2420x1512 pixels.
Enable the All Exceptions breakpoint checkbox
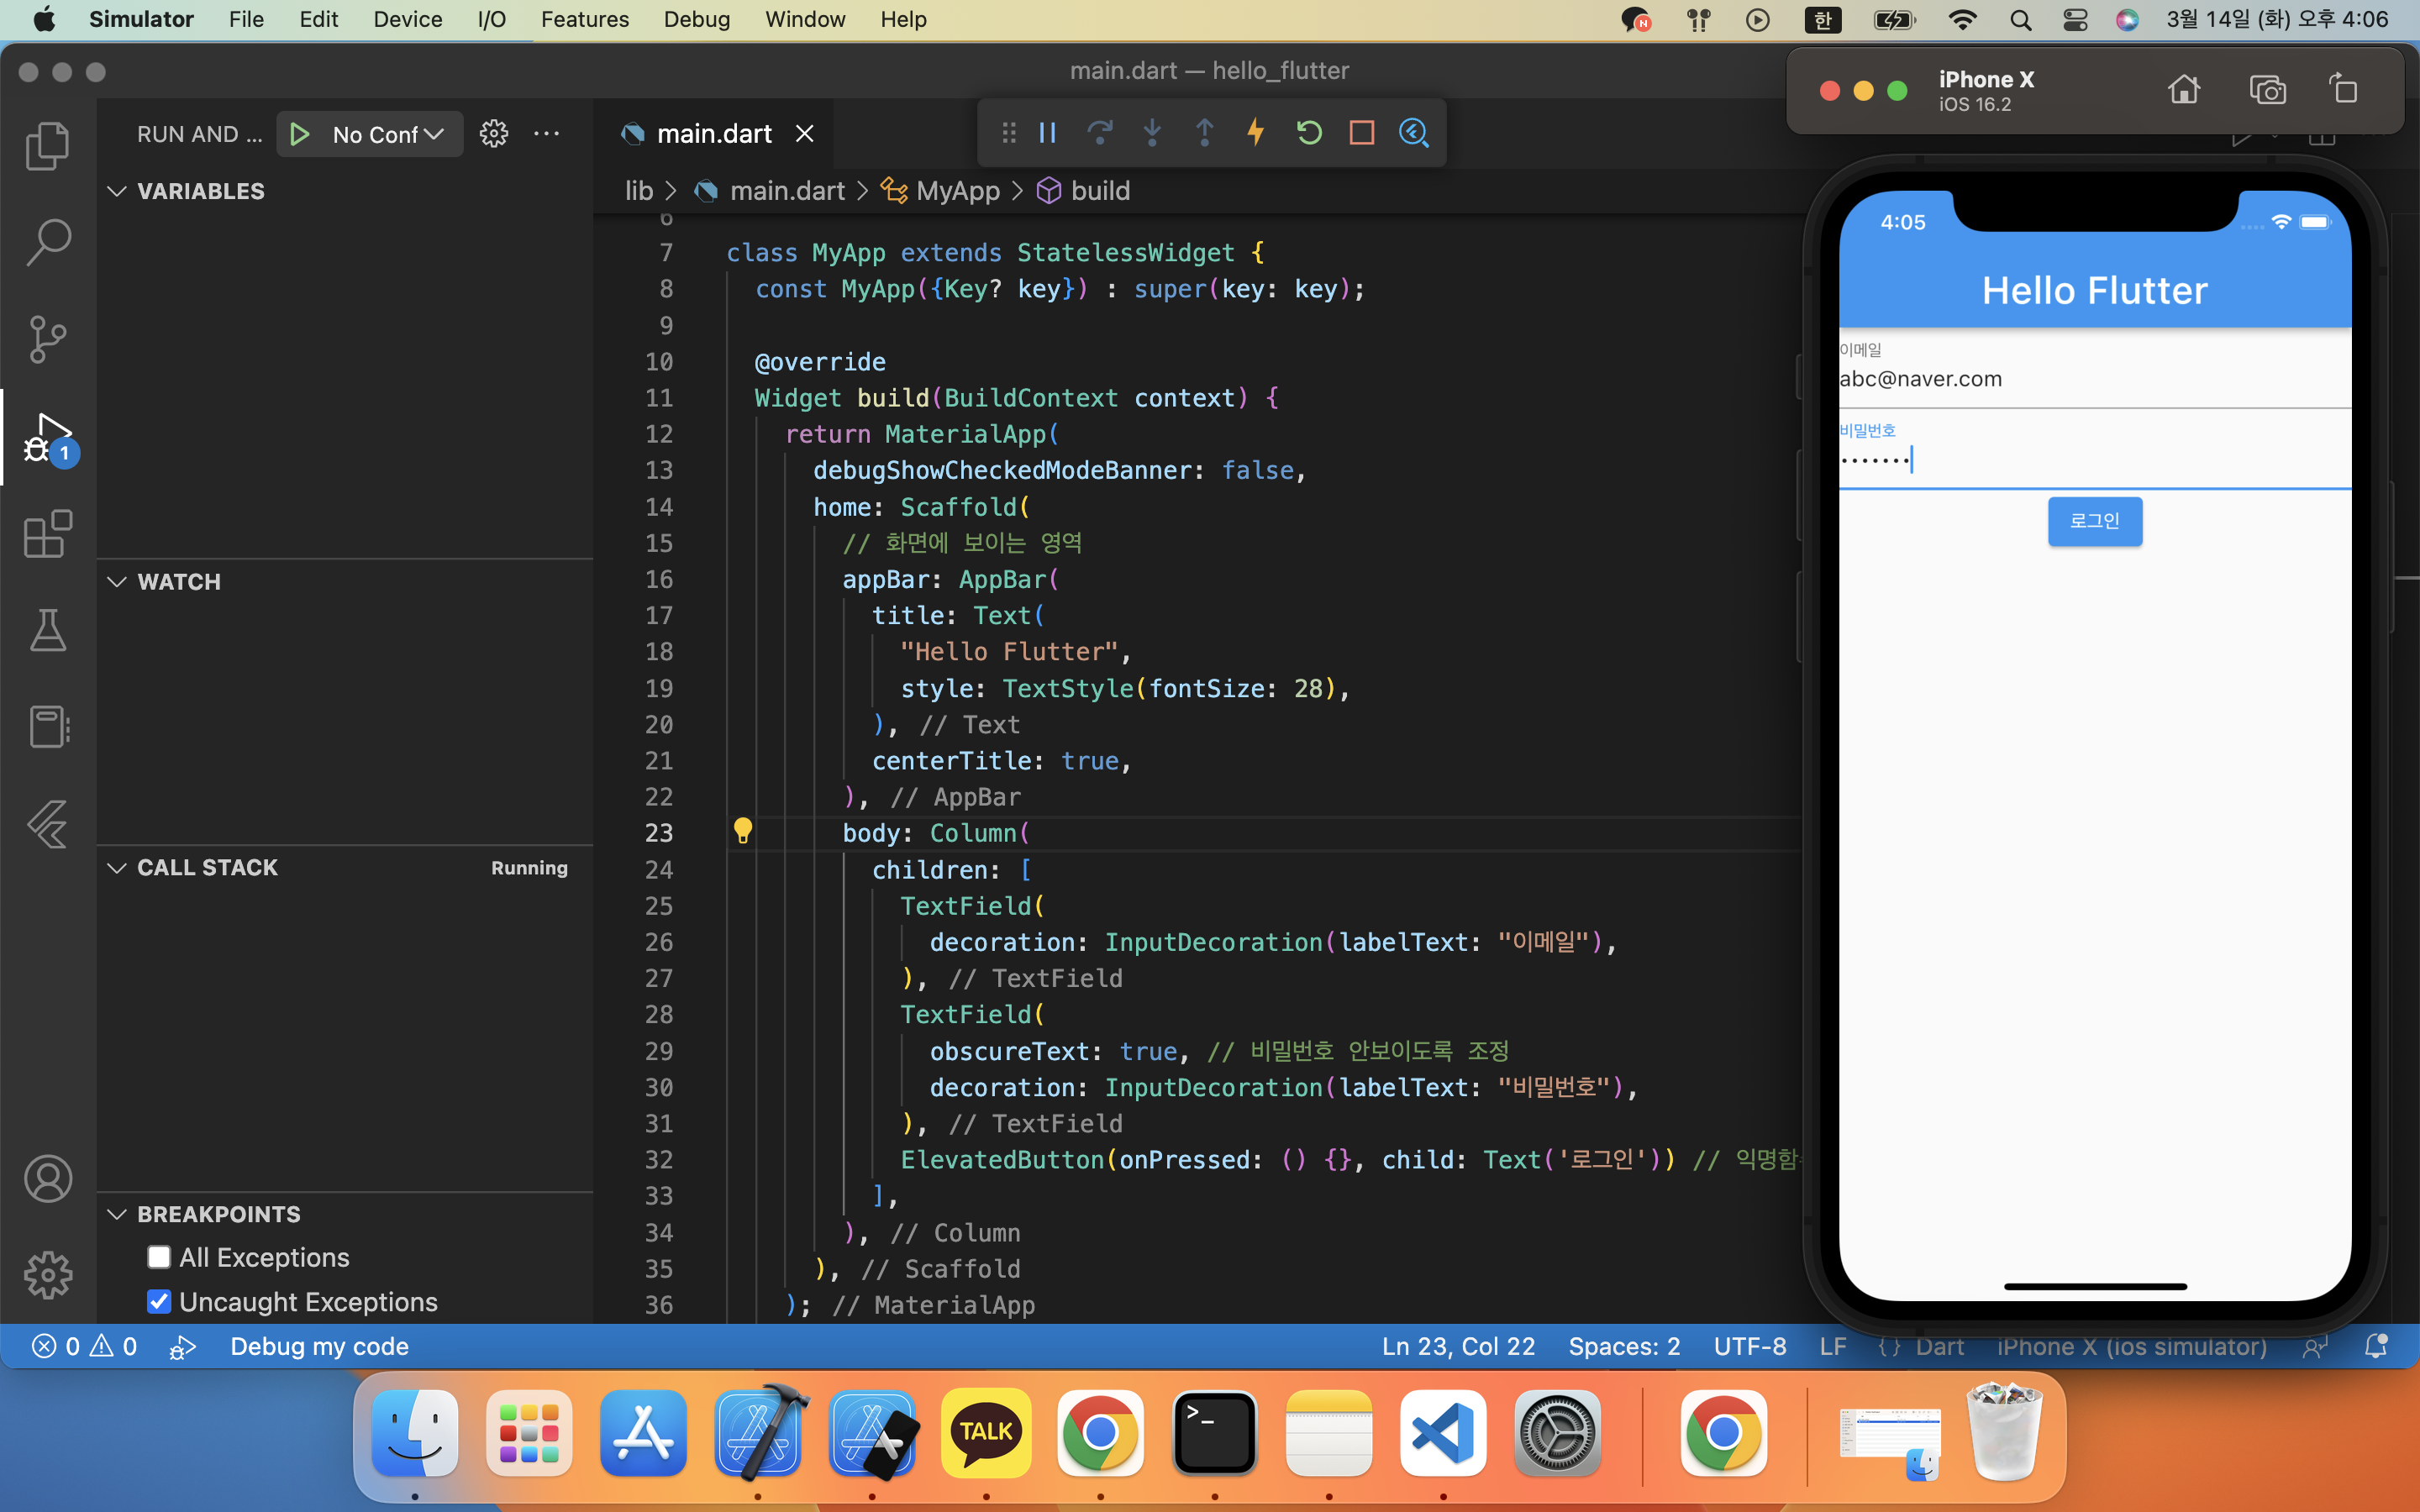[159, 1257]
